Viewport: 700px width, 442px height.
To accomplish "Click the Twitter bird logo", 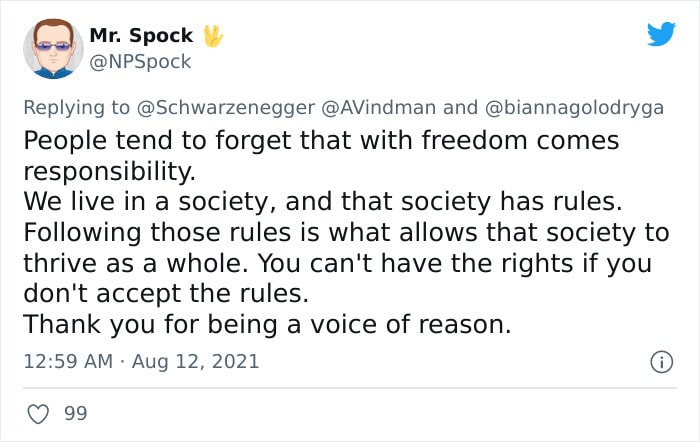I will coord(661,33).
